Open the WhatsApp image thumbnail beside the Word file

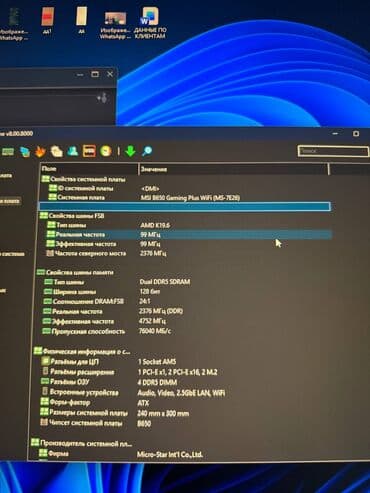tap(115, 25)
